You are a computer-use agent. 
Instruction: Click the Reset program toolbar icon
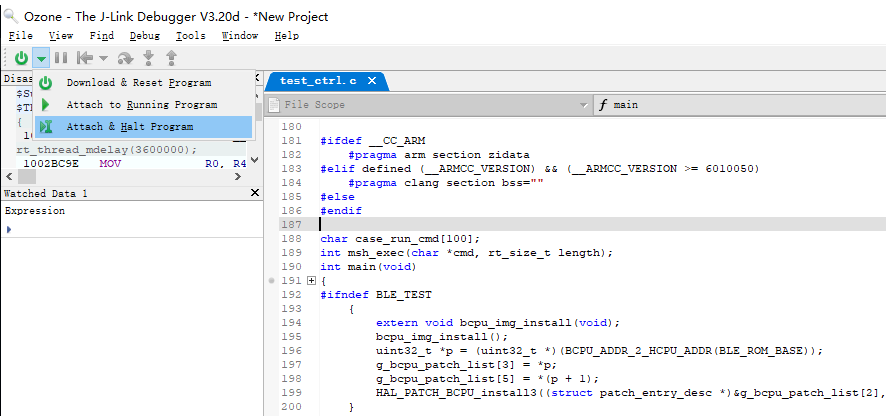[x=85, y=58]
